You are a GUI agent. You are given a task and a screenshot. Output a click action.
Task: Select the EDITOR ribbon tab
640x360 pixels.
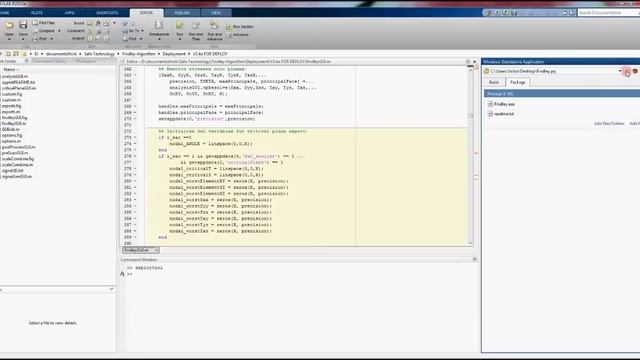[146, 13]
